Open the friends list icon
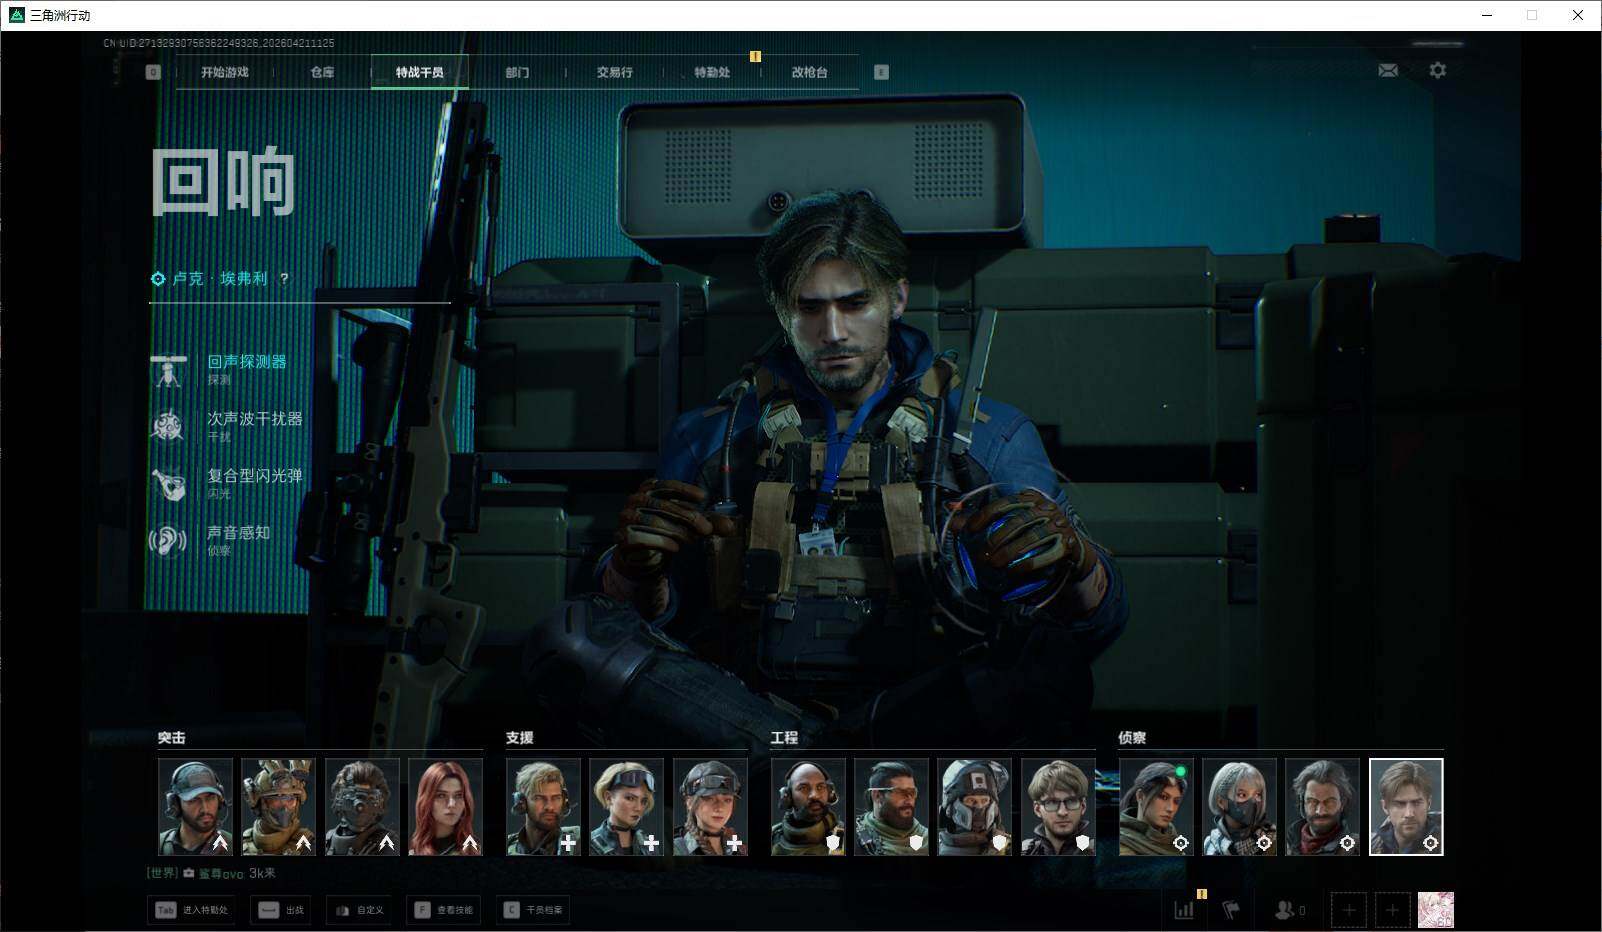 point(1285,910)
